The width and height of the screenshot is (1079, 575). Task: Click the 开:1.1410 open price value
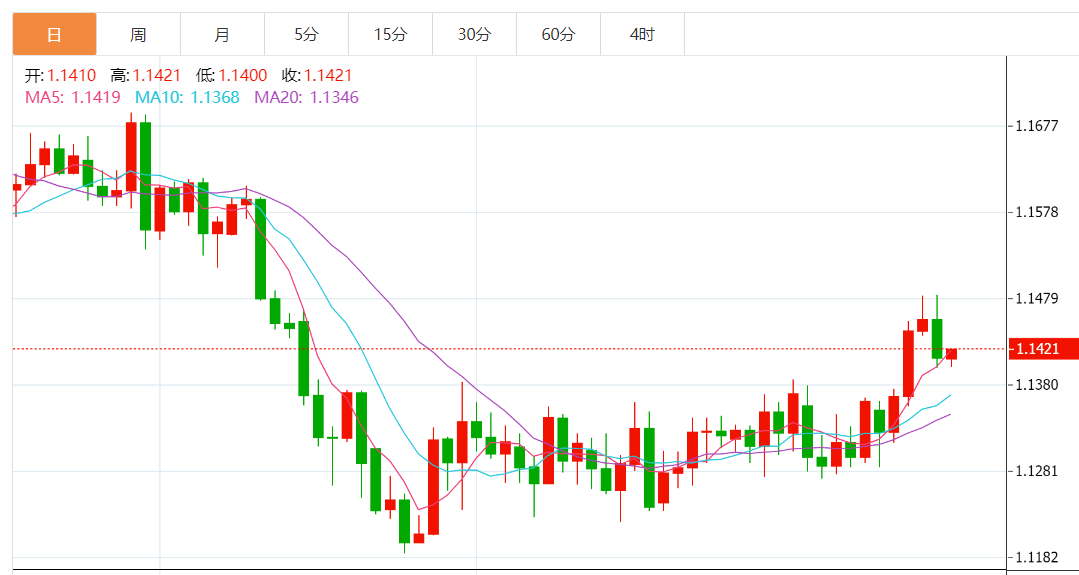point(61,75)
